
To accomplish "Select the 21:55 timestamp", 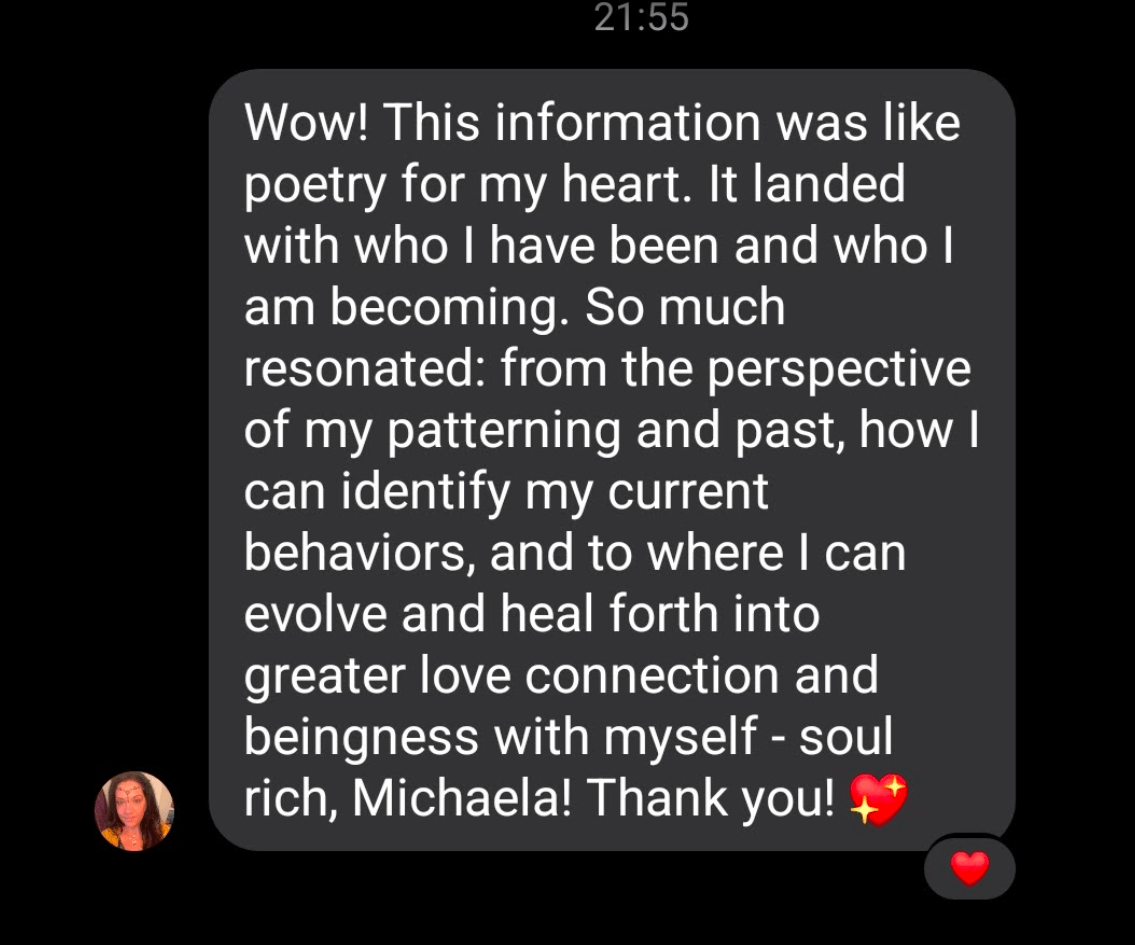I will pos(641,17).
